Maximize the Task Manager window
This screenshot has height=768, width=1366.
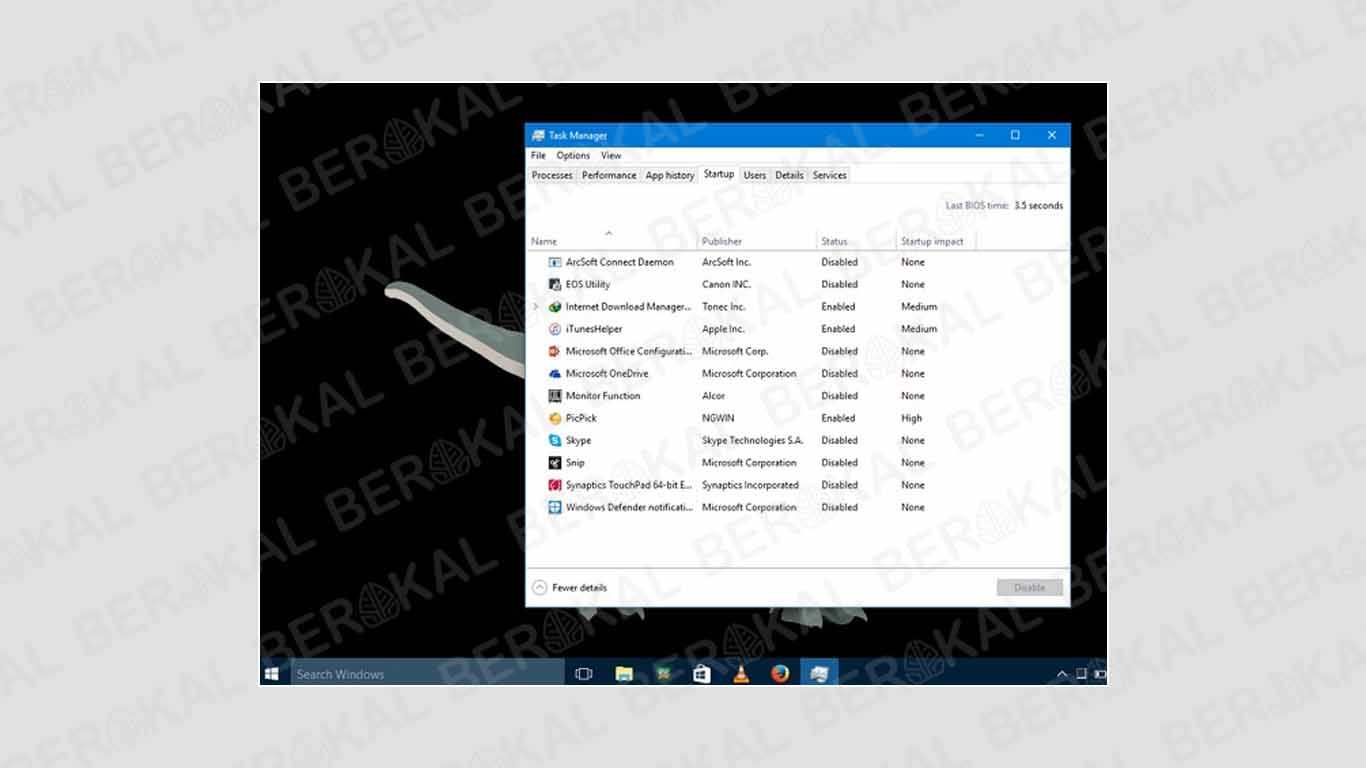click(1015, 135)
